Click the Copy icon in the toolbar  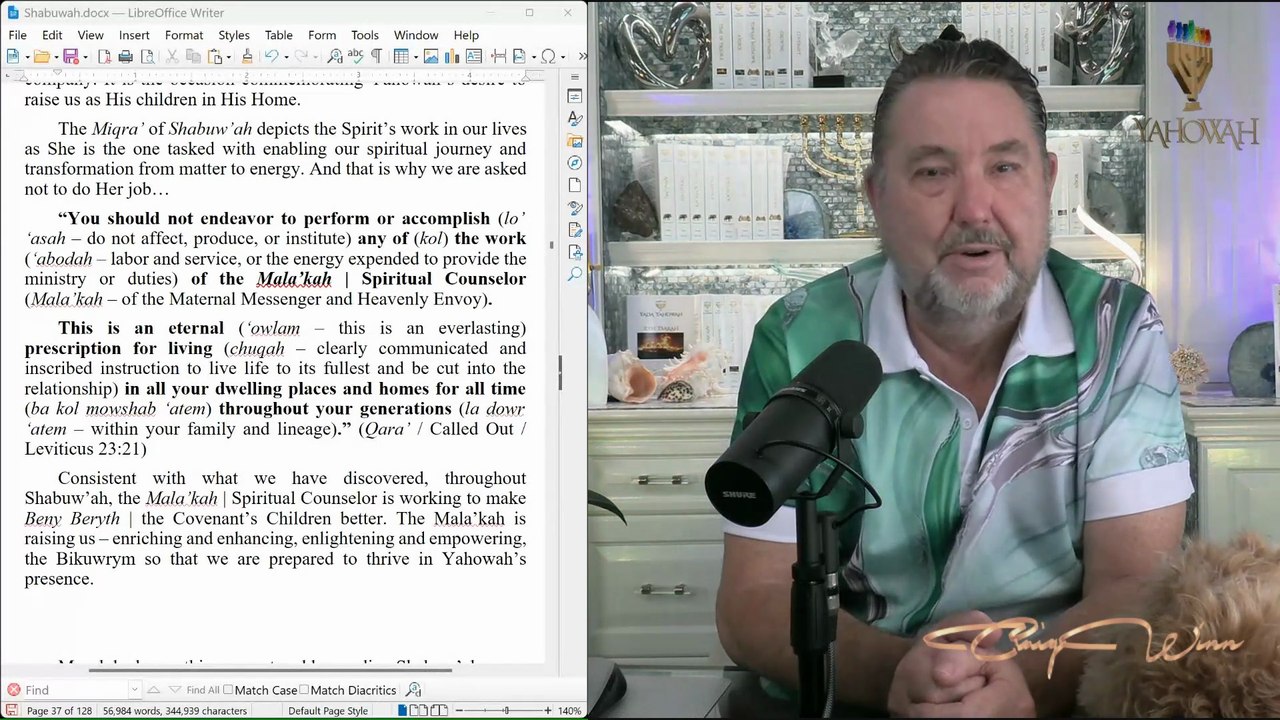193,56
